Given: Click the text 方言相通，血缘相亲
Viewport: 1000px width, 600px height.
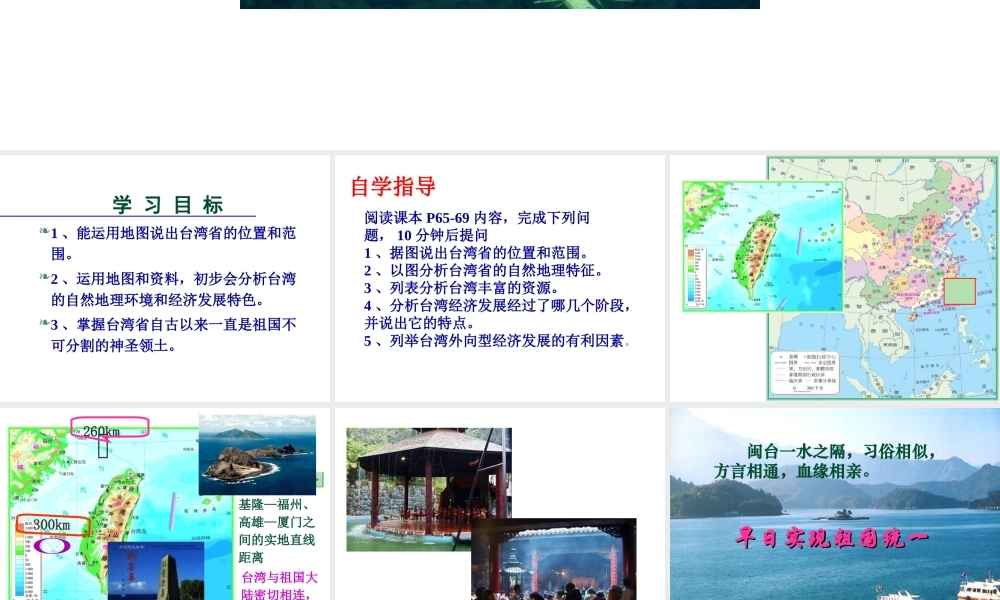Looking at the screenshot, I should pyautogui.click(x=793, y=471).
